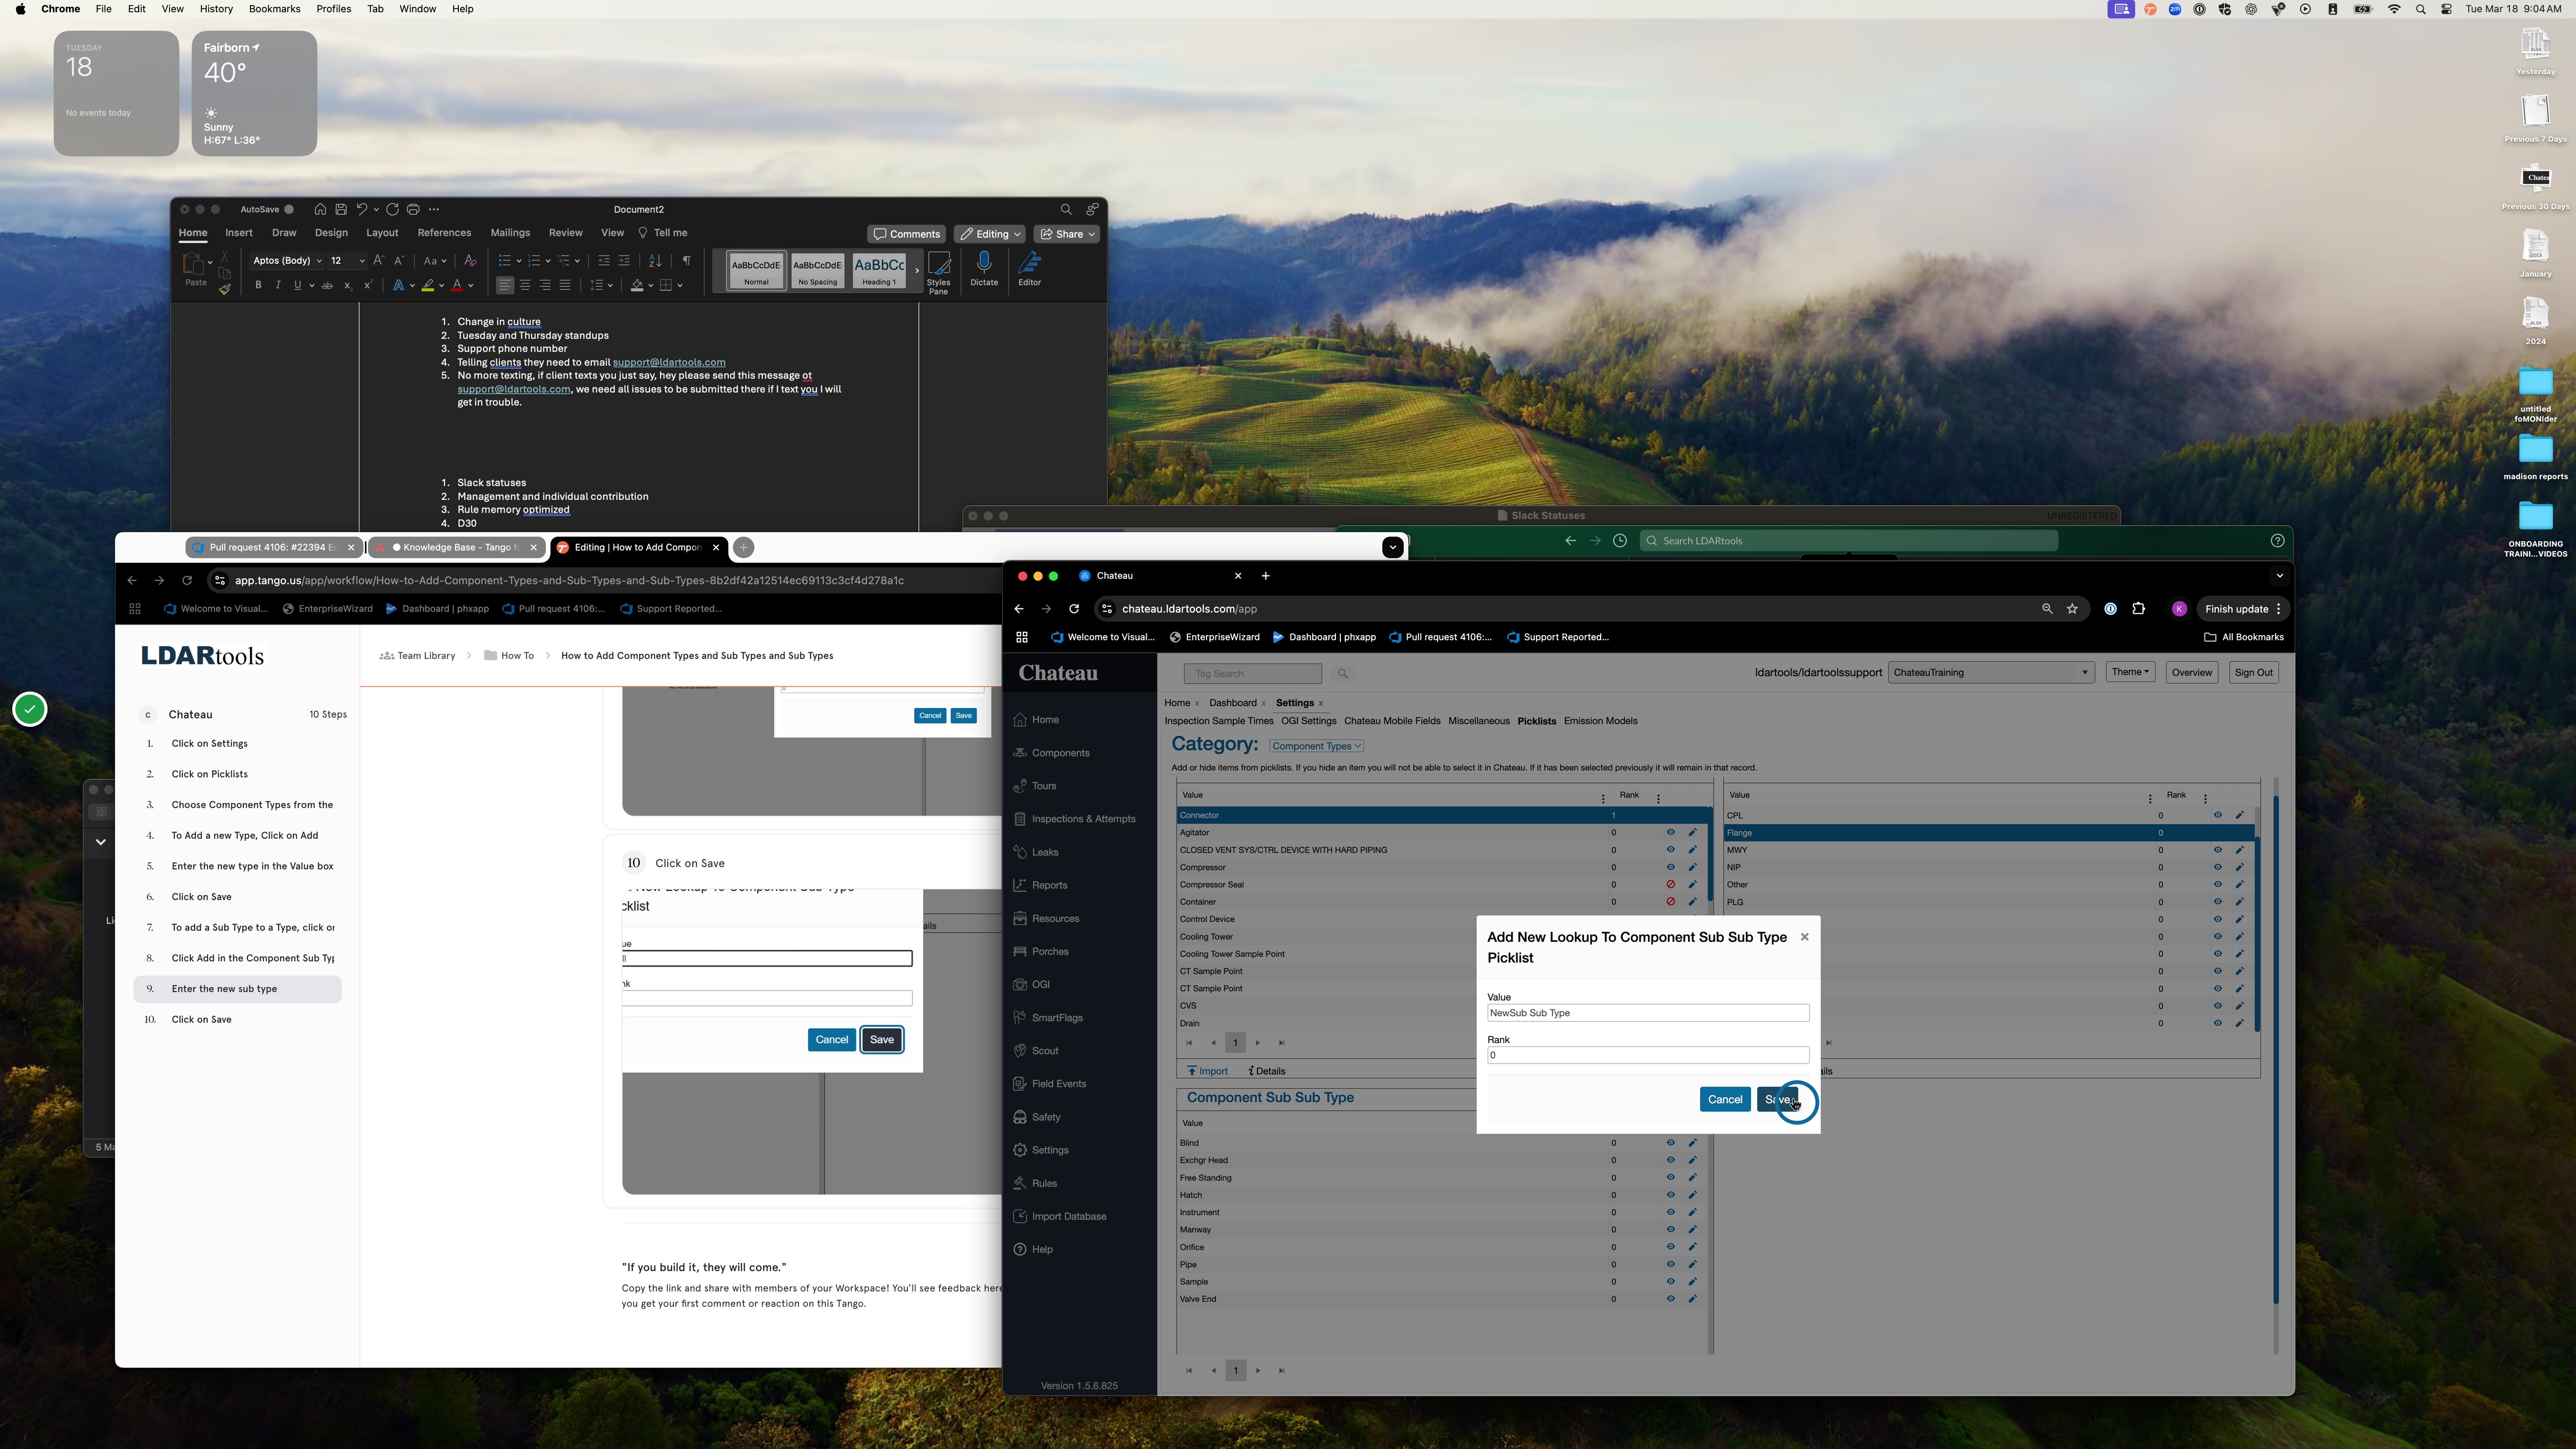Switch to the Insert tab in Word
Viewport: 2576px width, 1449px height.
pos(238,233)
